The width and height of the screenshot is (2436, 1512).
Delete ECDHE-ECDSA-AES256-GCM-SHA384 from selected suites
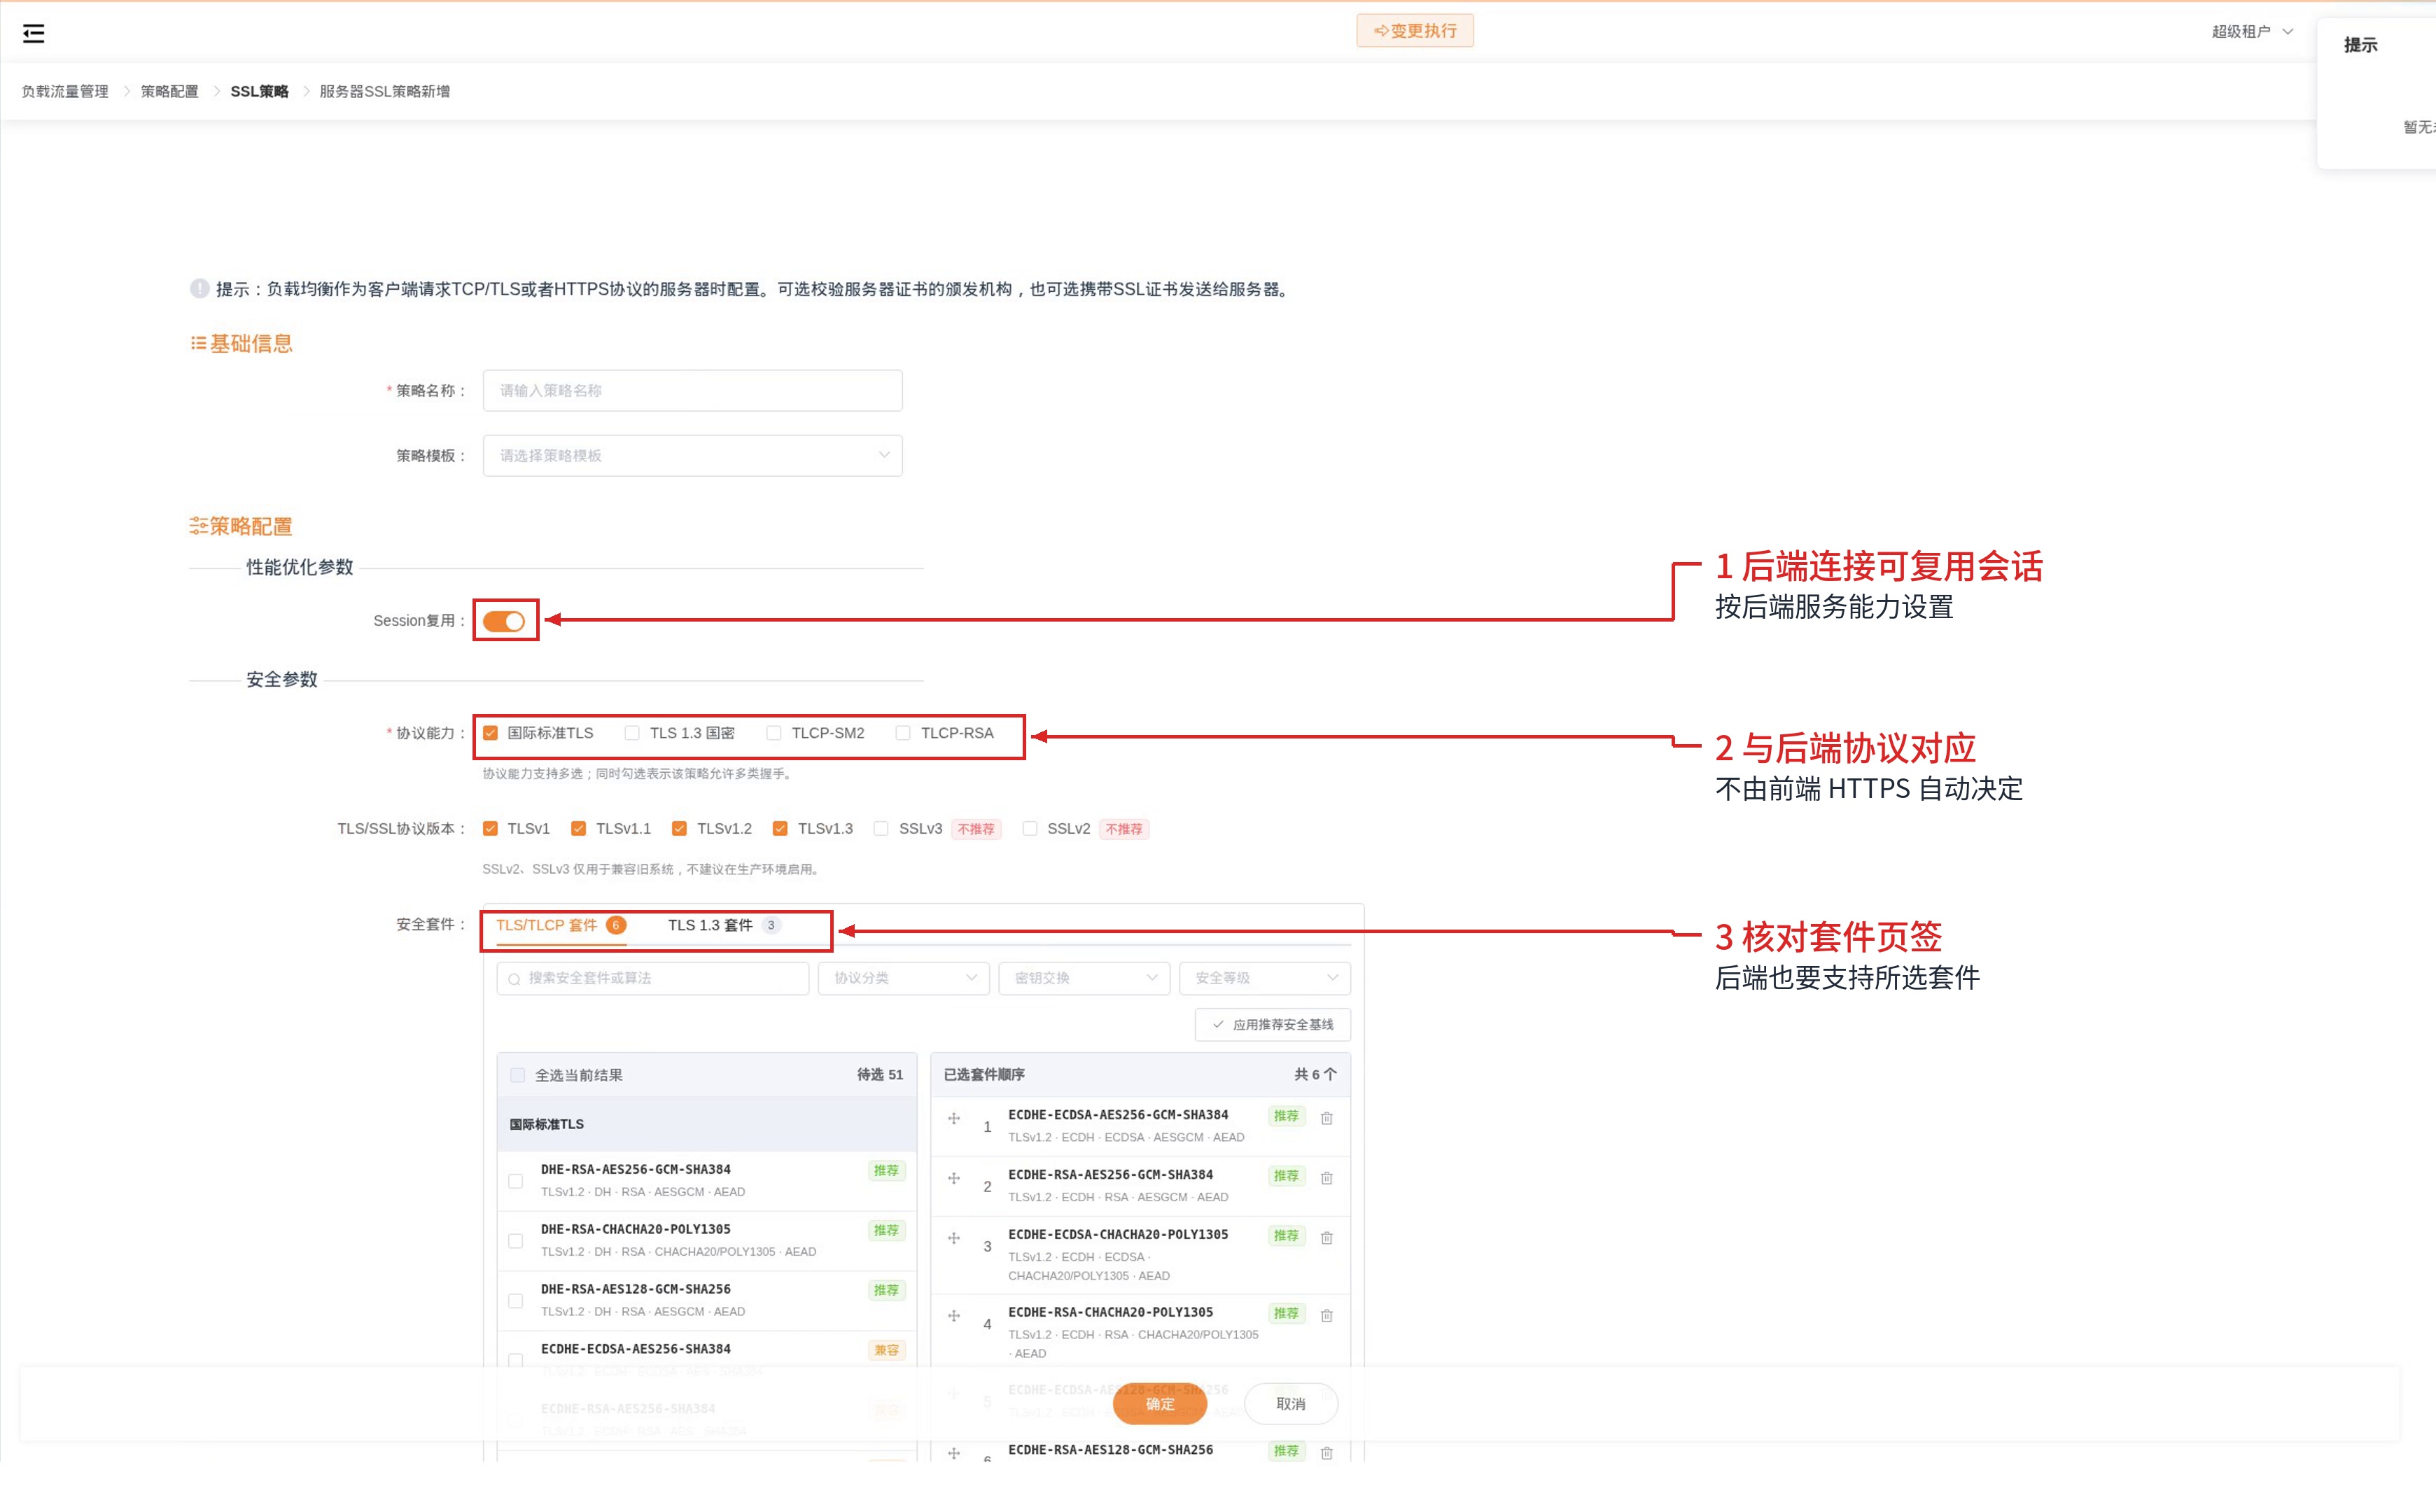(x=1326, y=1118)
